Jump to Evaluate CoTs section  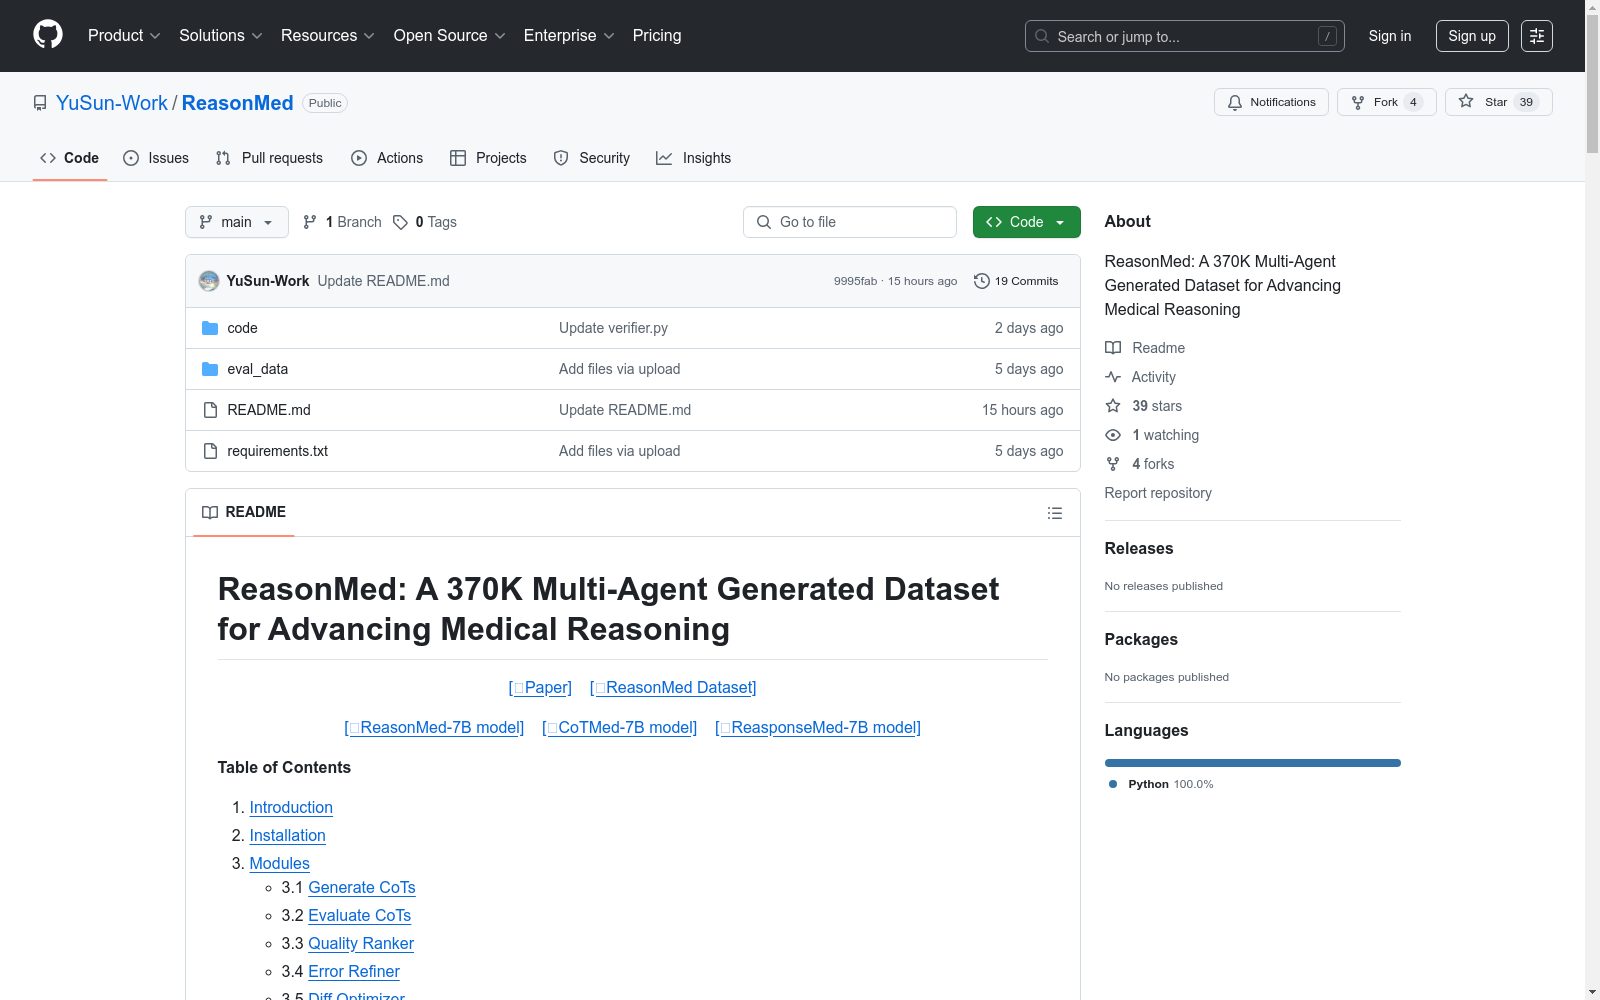(x=360, y=916)
